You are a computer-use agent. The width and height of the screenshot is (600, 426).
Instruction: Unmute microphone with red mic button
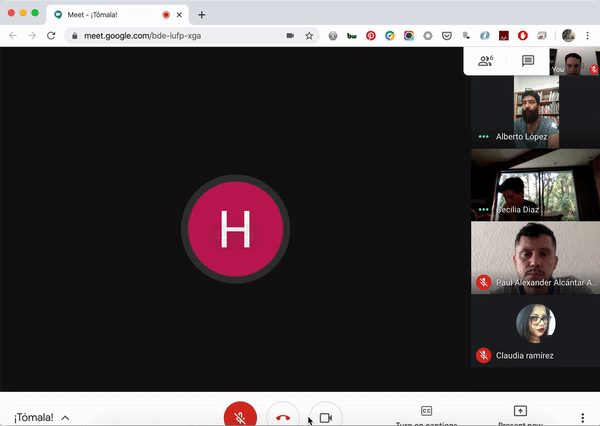click(x=240, y=416)
